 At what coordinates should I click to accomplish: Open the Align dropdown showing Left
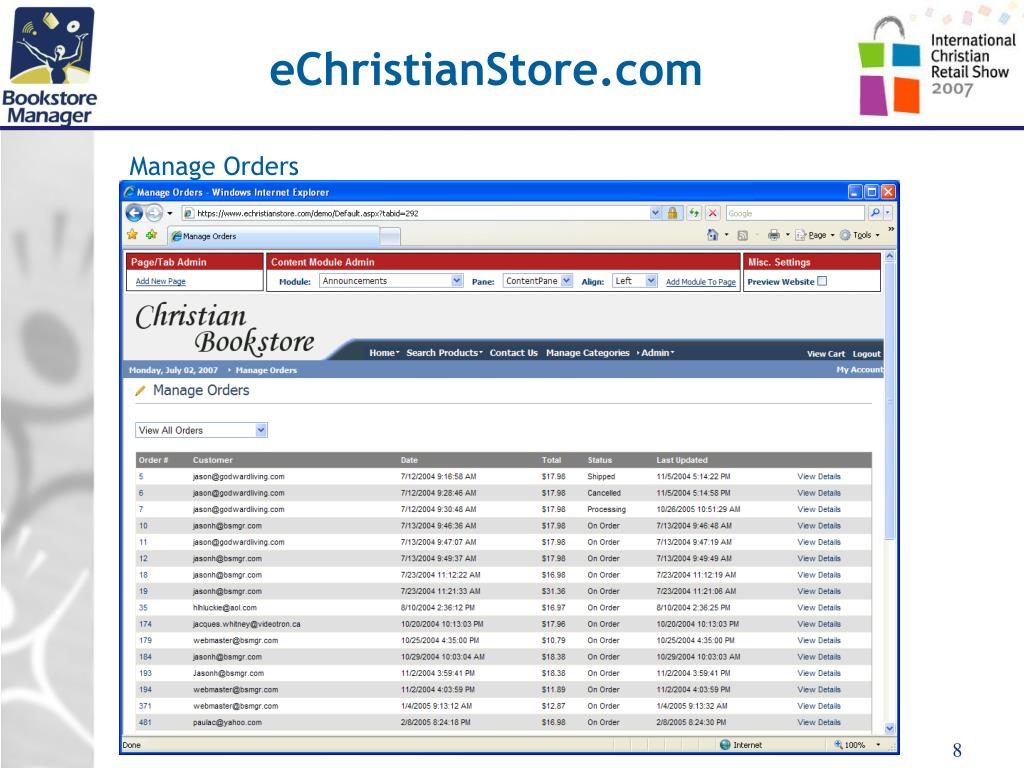[x=635, y=281]
